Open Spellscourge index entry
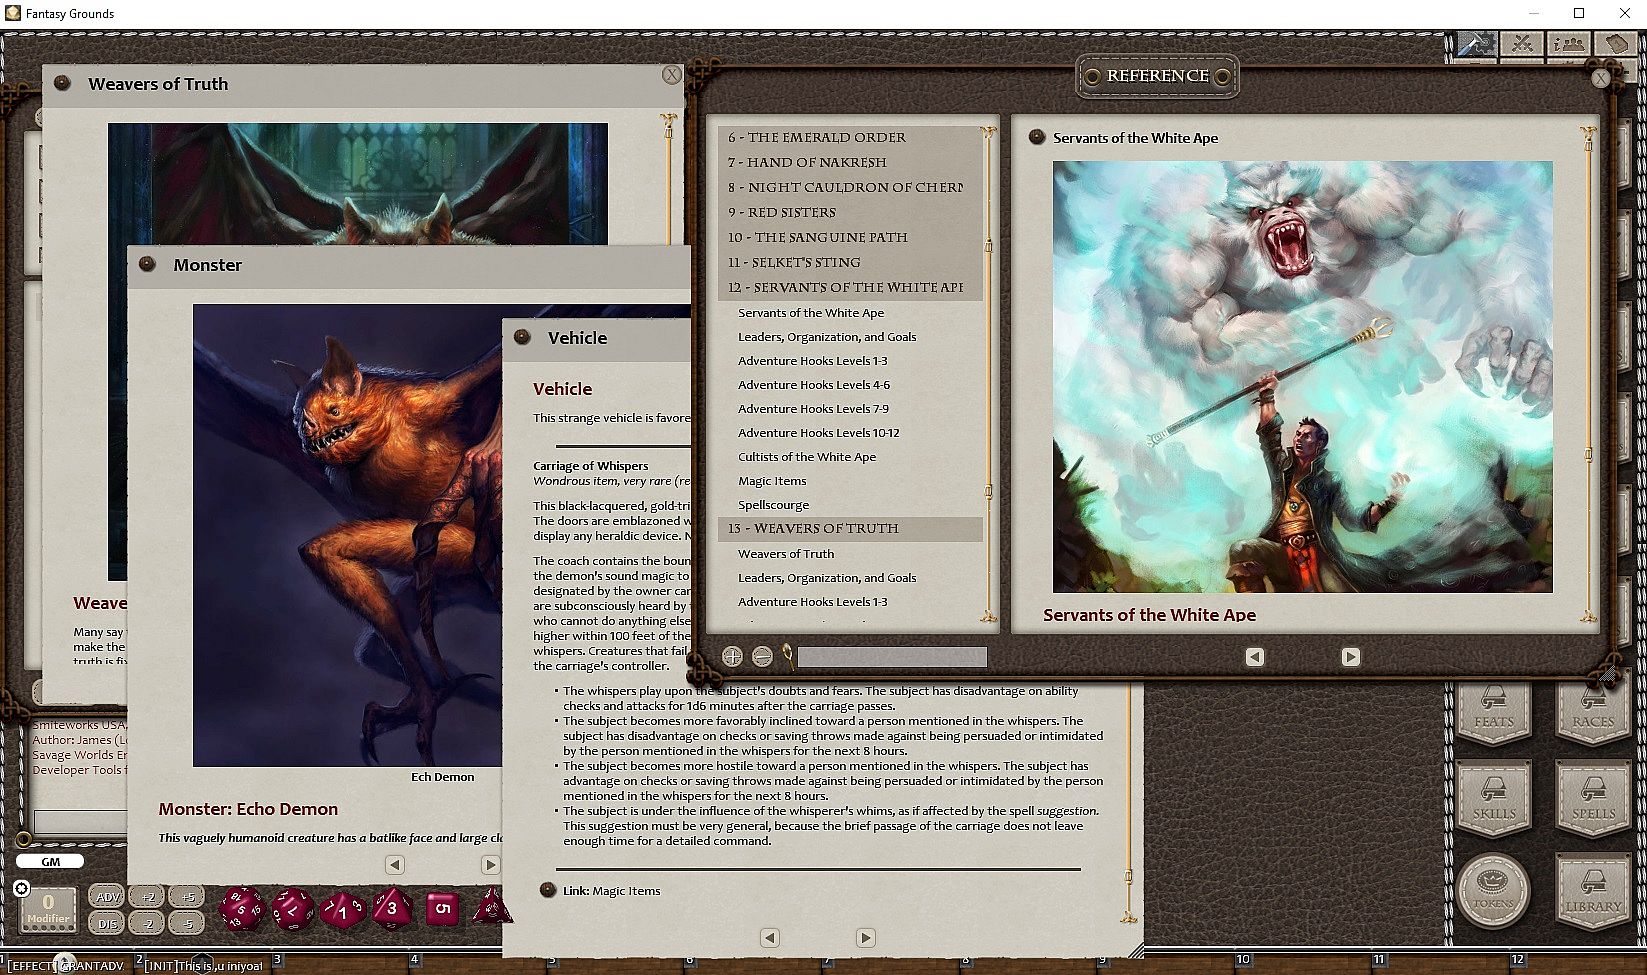The image size is (1647, 975). (774, 505)
